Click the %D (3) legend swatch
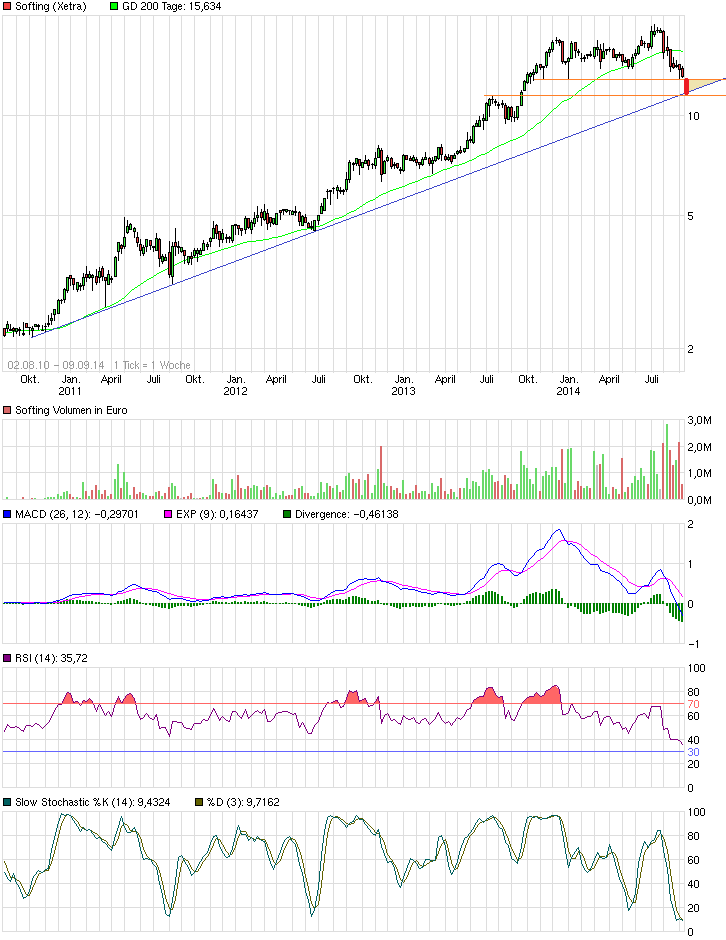Image resolution: width=726 pixels, height=940 pixels. tap(199, 802)
